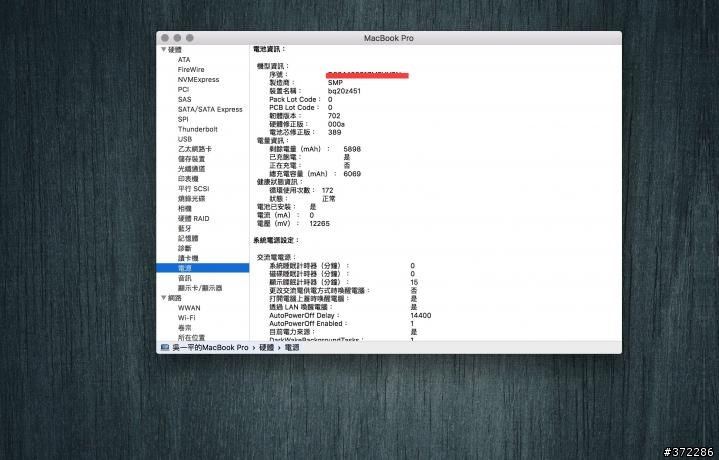Select FireWire in the sidebar
The width and height of the screenshot is (719, 460).
coord(191,70)
